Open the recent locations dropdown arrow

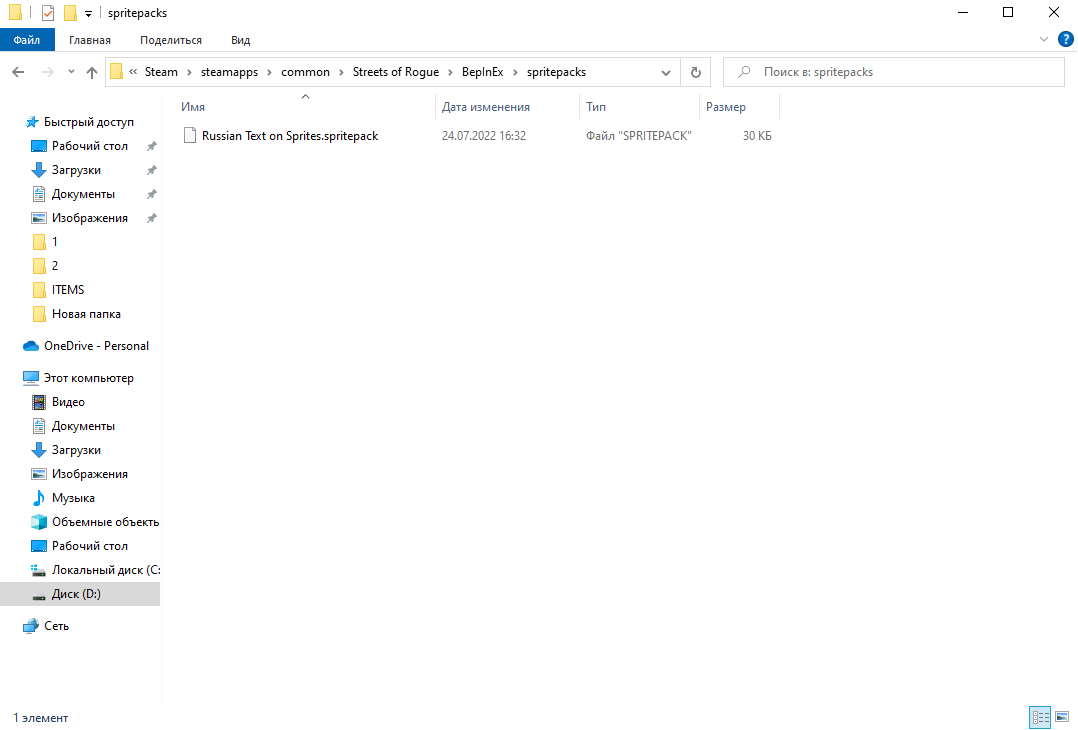pos(71,72)
